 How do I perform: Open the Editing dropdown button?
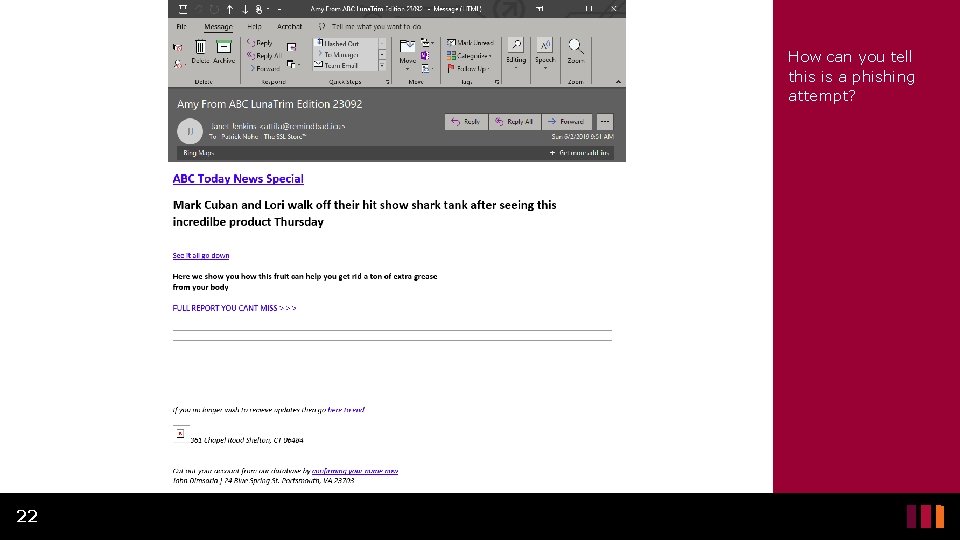(x=516, y=53)
